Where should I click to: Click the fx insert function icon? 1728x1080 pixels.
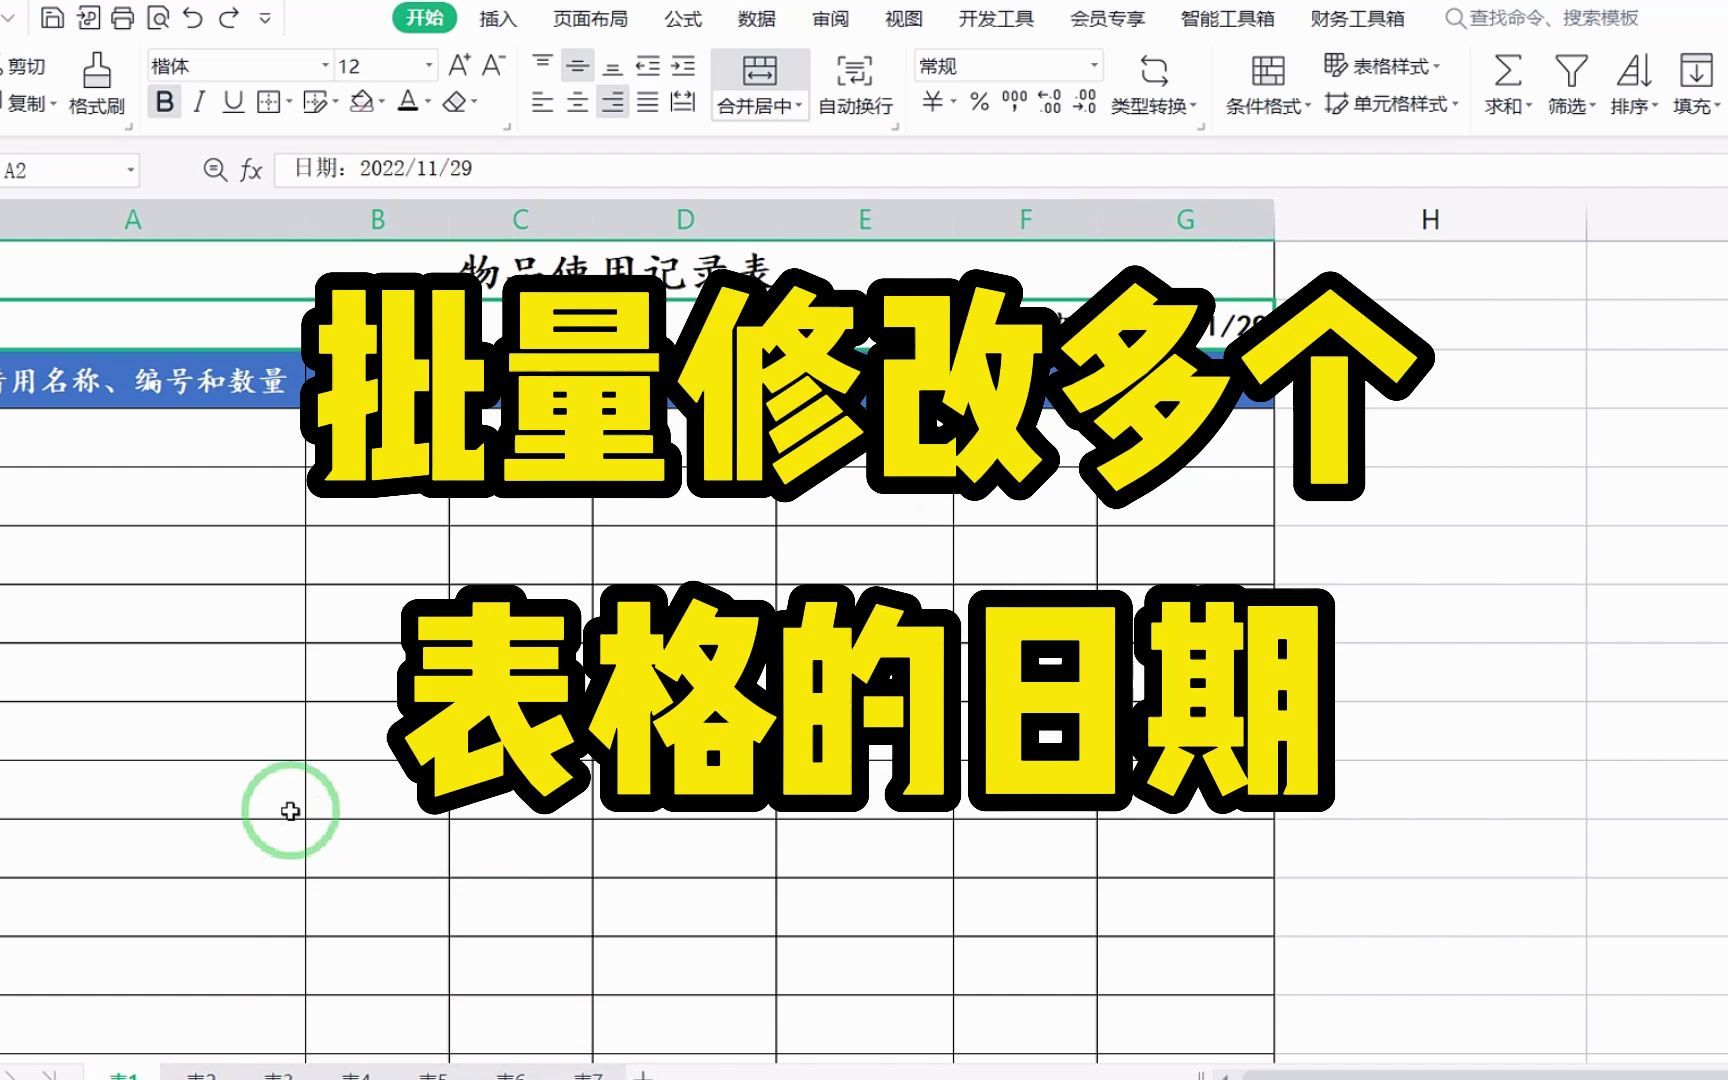tap(251, 170)
